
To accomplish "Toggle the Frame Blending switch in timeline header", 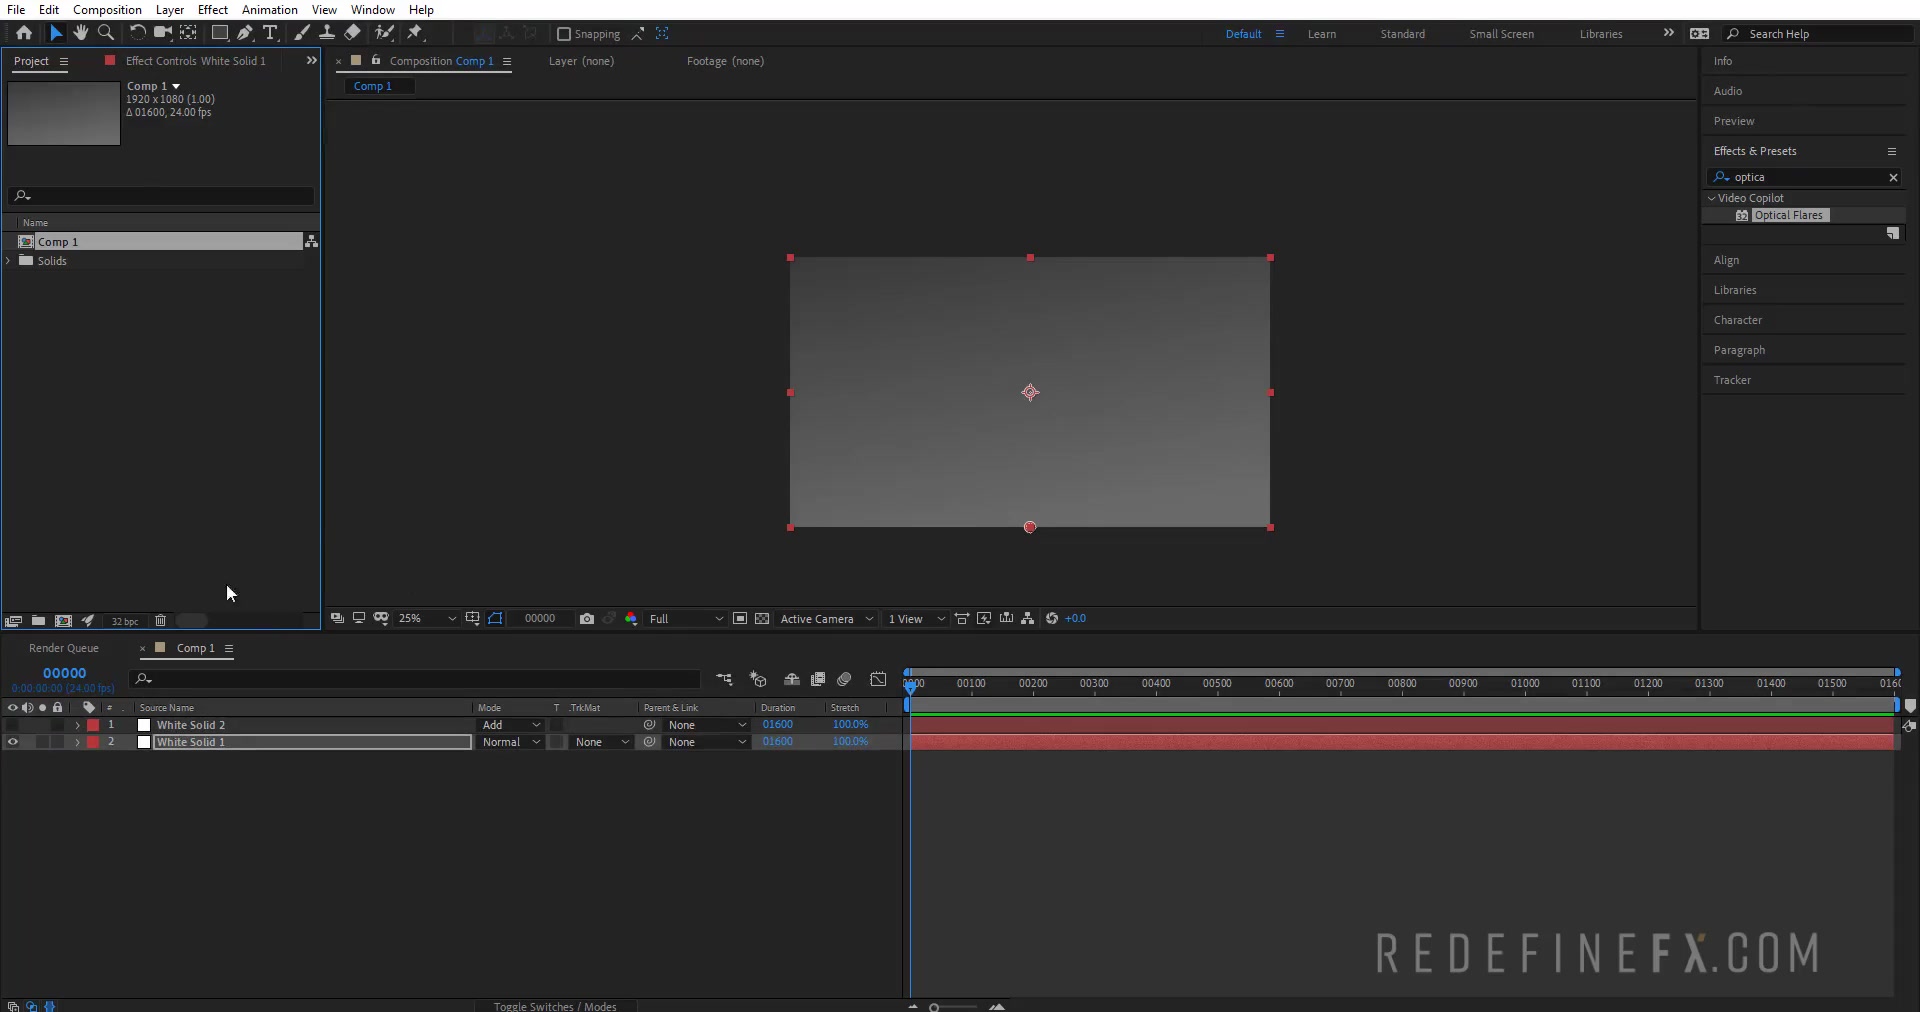I will pyautogui.click(x=818, y=680).
